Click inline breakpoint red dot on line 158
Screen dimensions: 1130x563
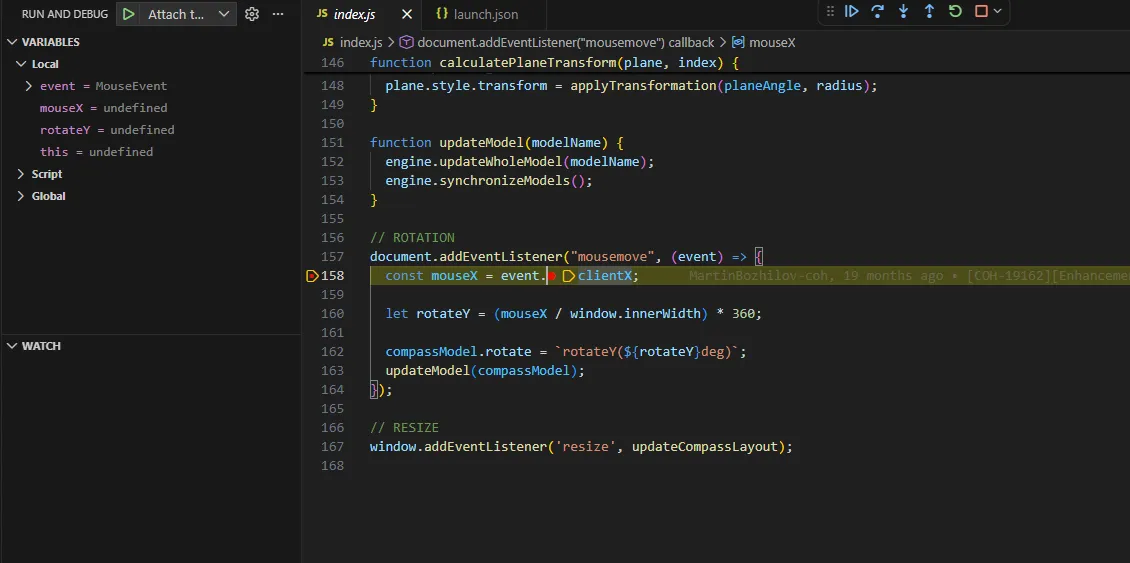point(551,275)
